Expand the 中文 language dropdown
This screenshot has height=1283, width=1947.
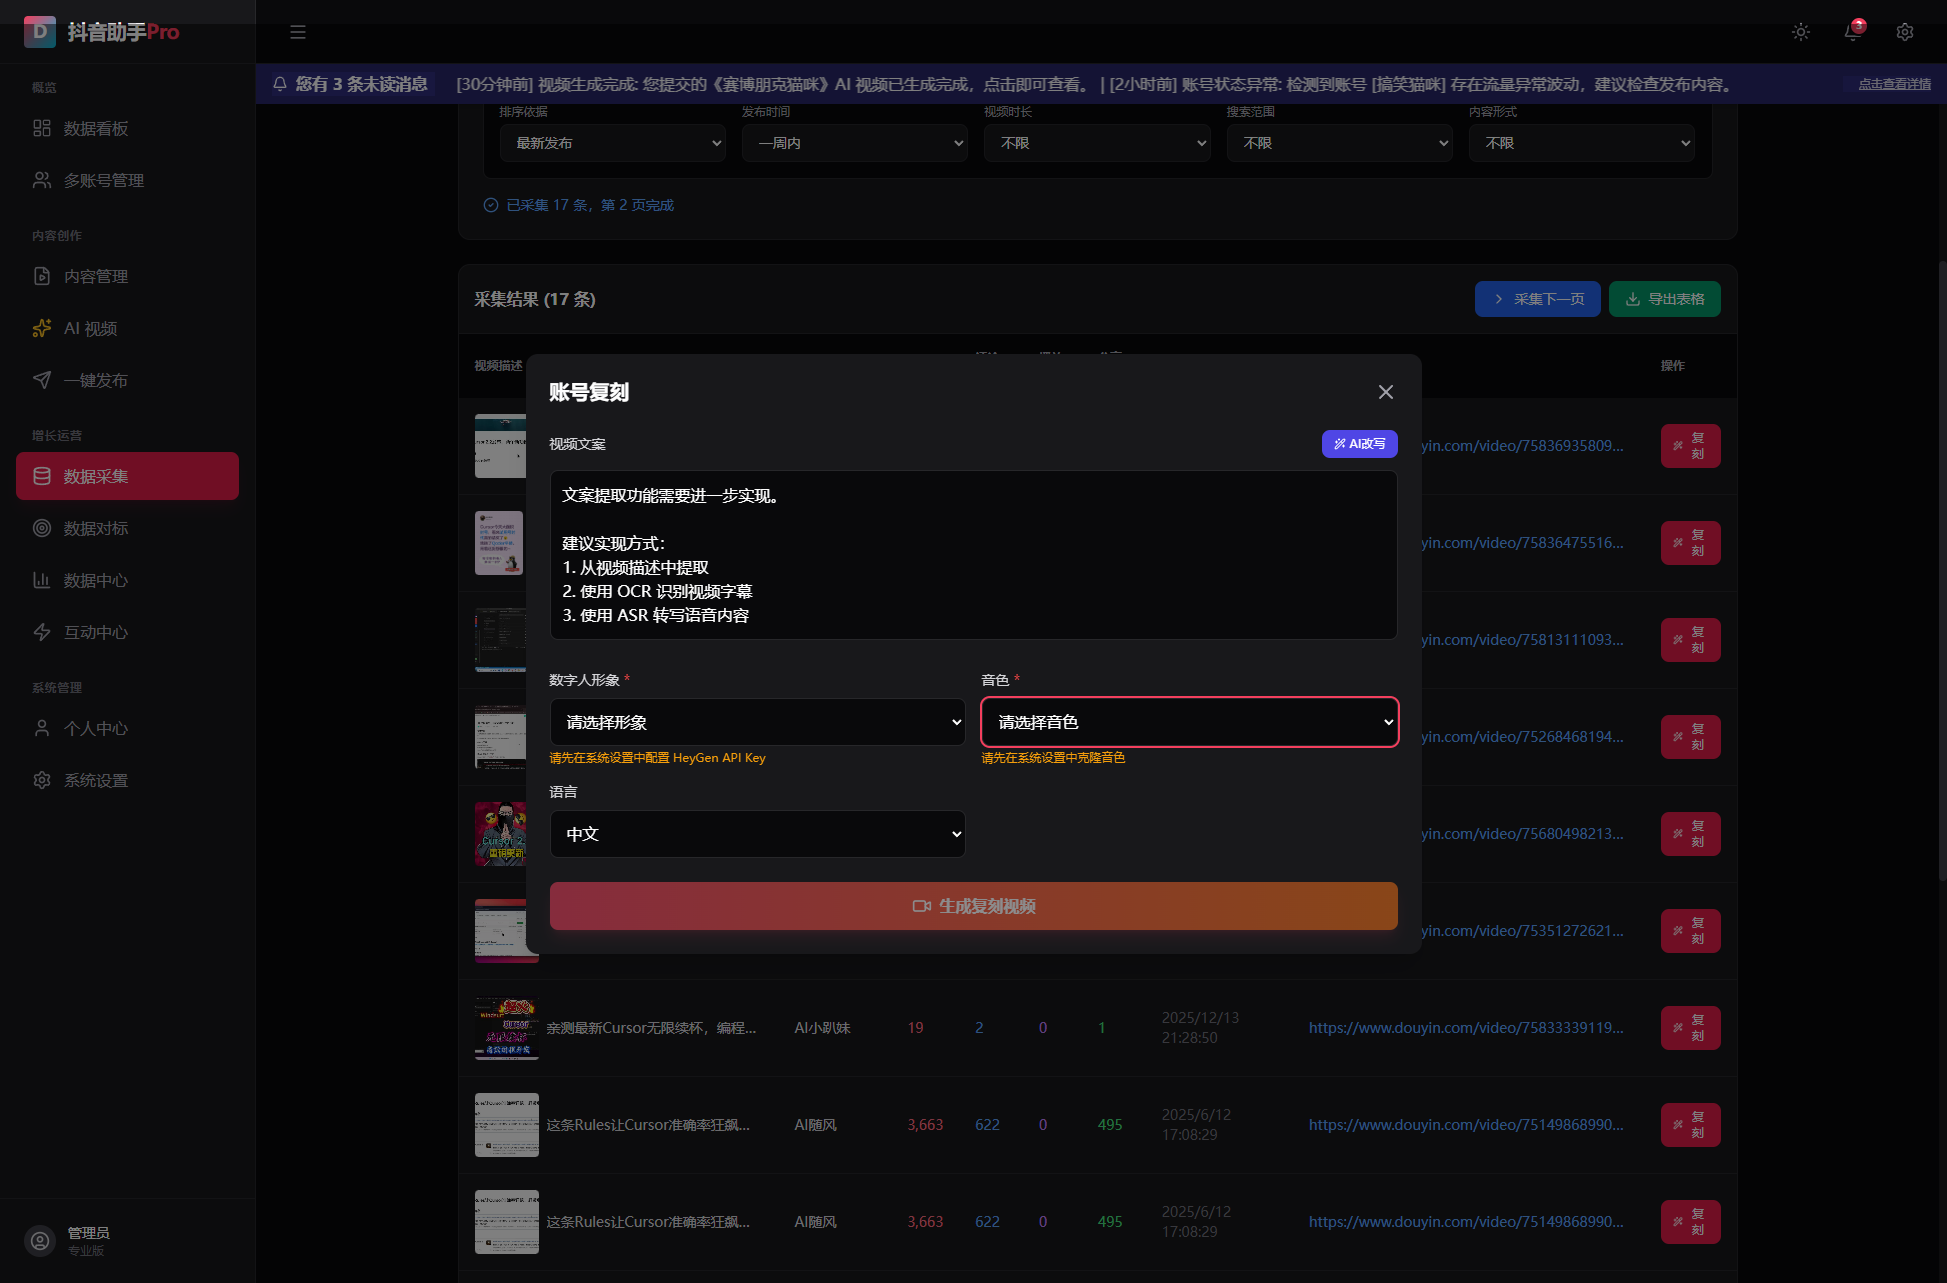[757, 834]
